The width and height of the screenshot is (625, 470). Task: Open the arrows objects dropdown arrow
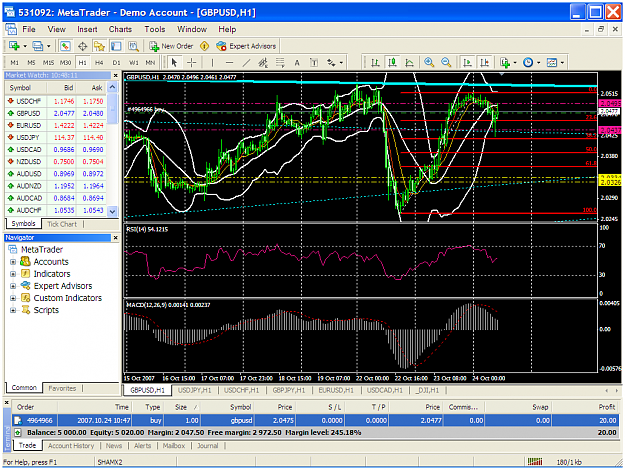point(341,63)
